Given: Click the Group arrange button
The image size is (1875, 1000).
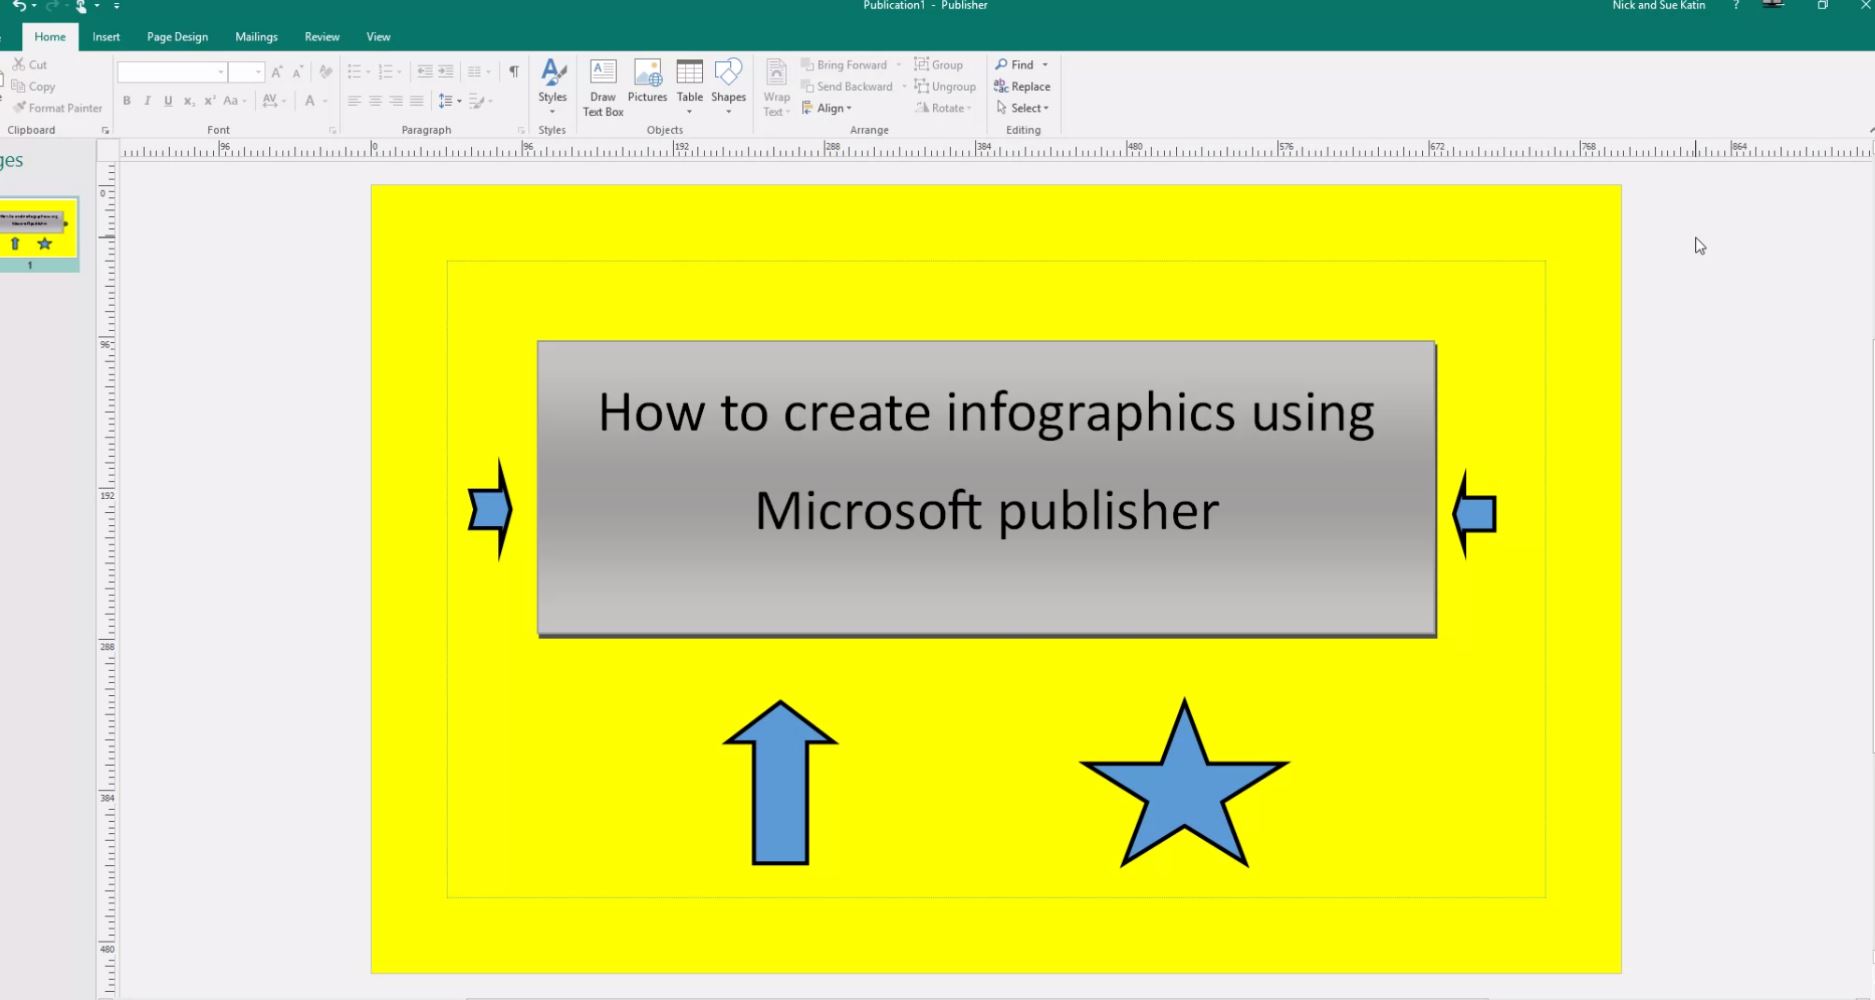Looking at the screenshot, I should pyautogui.click(x=939, y=64).
